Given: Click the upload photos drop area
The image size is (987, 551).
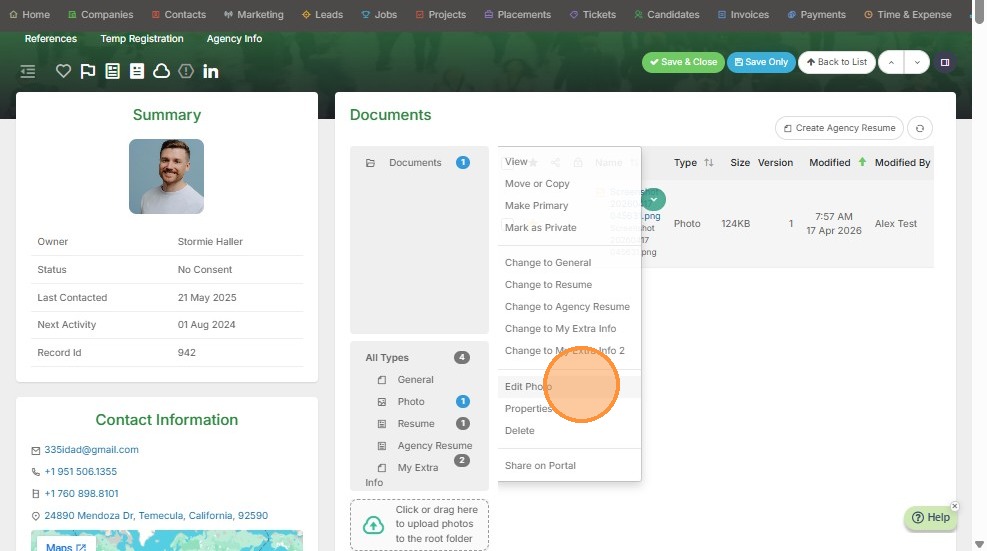Looking at the screenshot, I should [419, 524].
